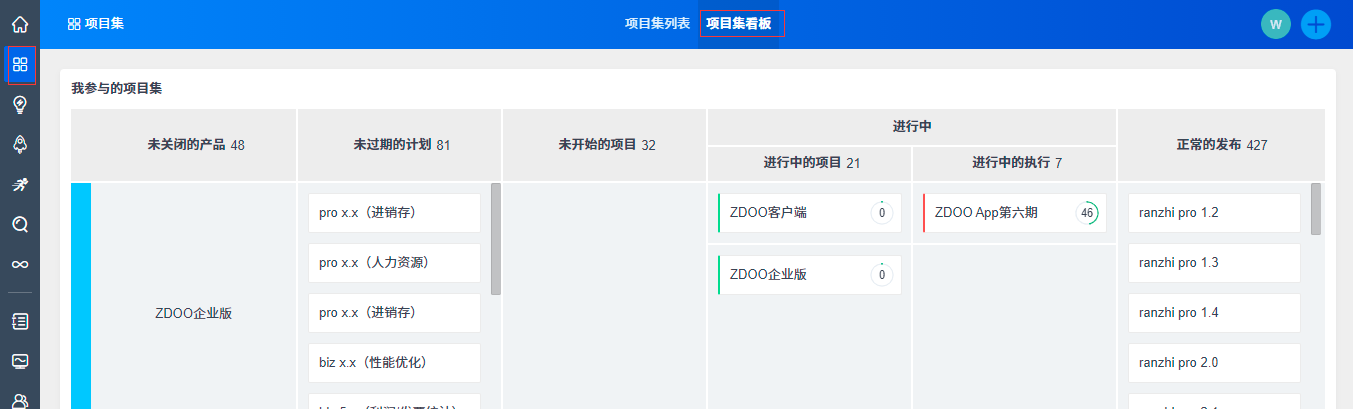Open project card ZDOO客户端
This screenshot has width=1353, height=409.
pos(809,213)
